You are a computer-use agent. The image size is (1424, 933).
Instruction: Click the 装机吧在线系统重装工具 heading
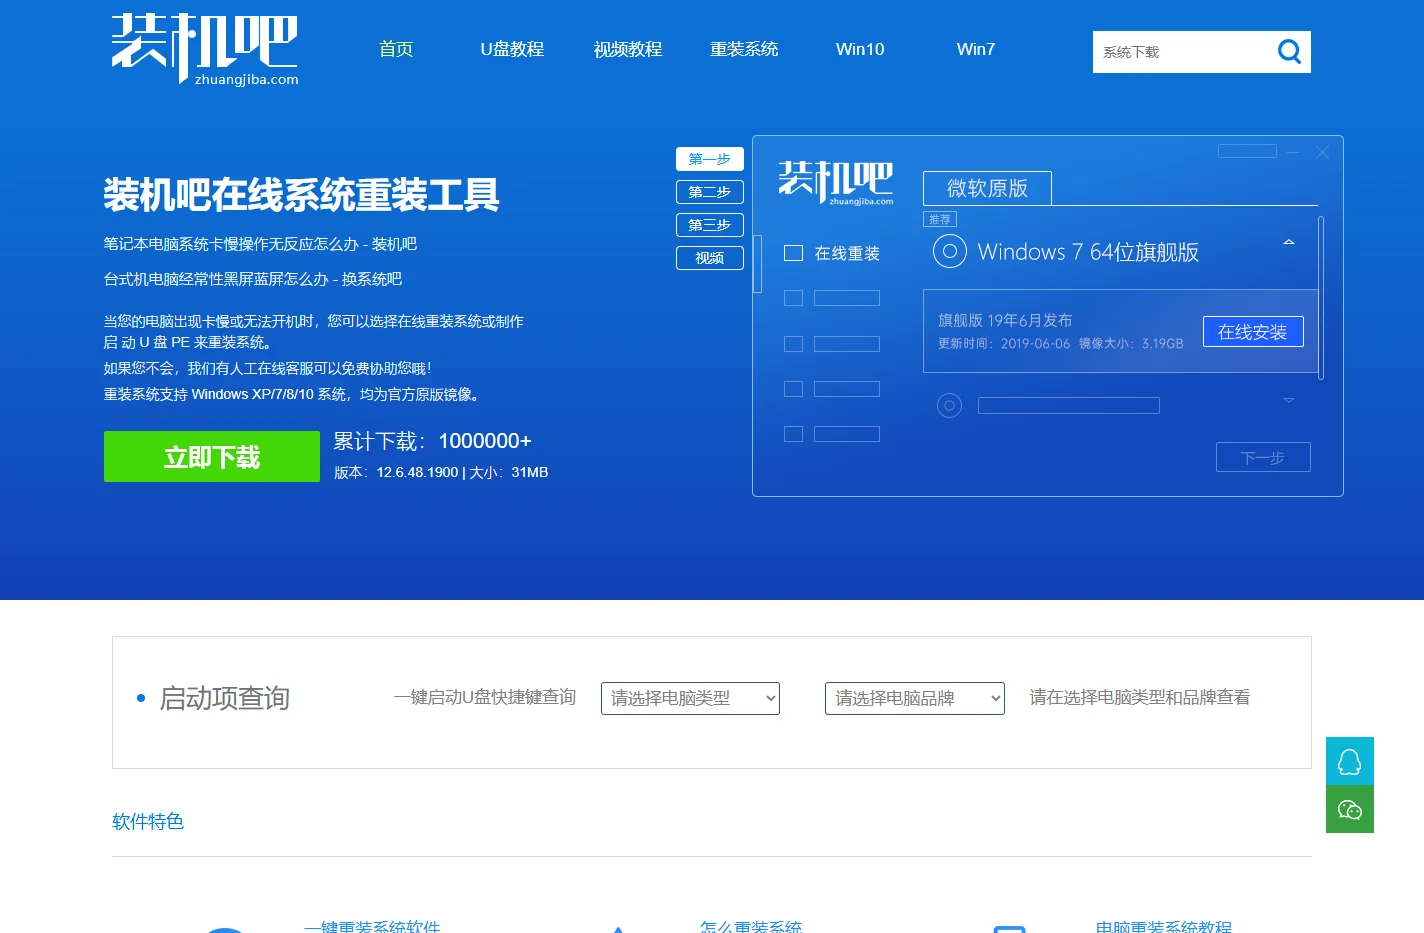point(301,194)
